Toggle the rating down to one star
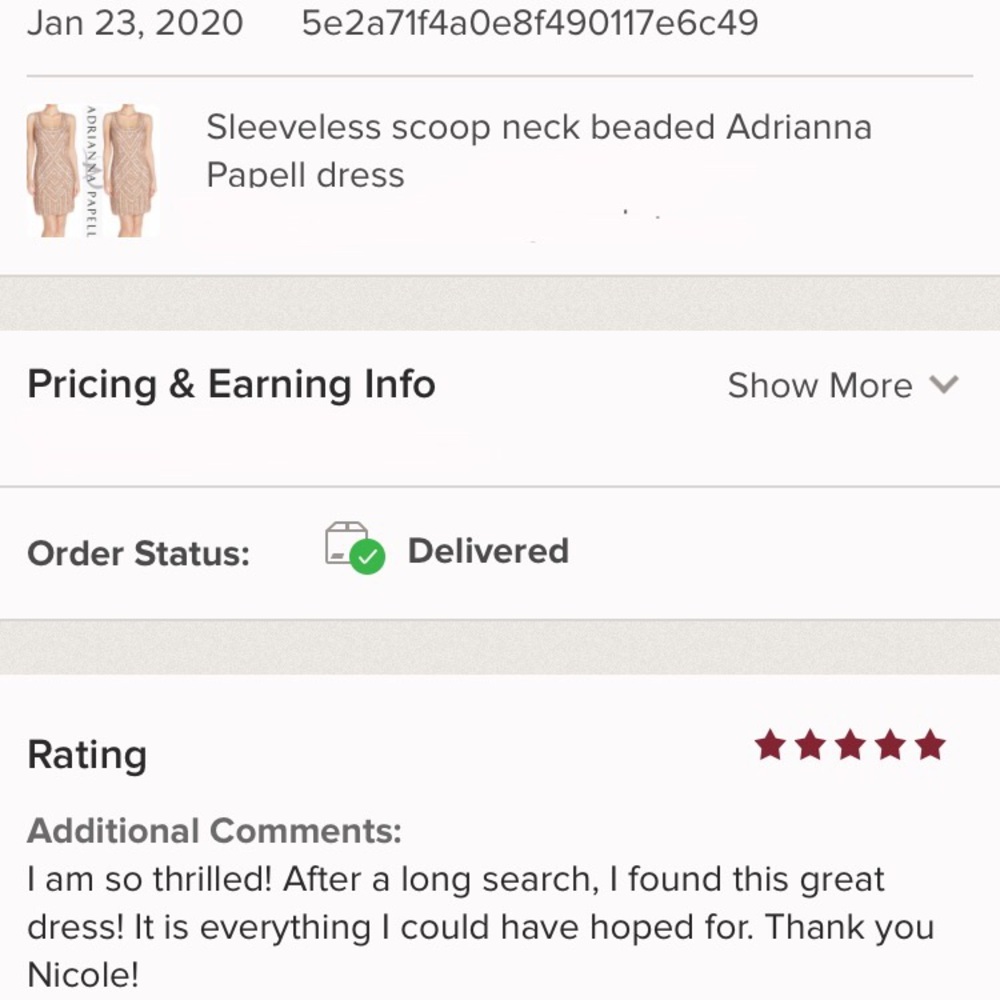Screen dimensions: 1000x1000 click(770, 745)
